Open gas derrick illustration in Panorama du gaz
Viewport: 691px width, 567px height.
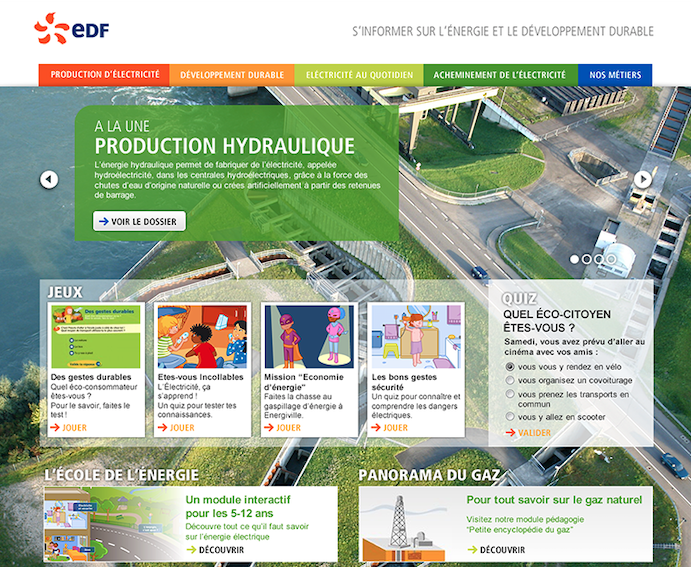(x=403, y=526)
